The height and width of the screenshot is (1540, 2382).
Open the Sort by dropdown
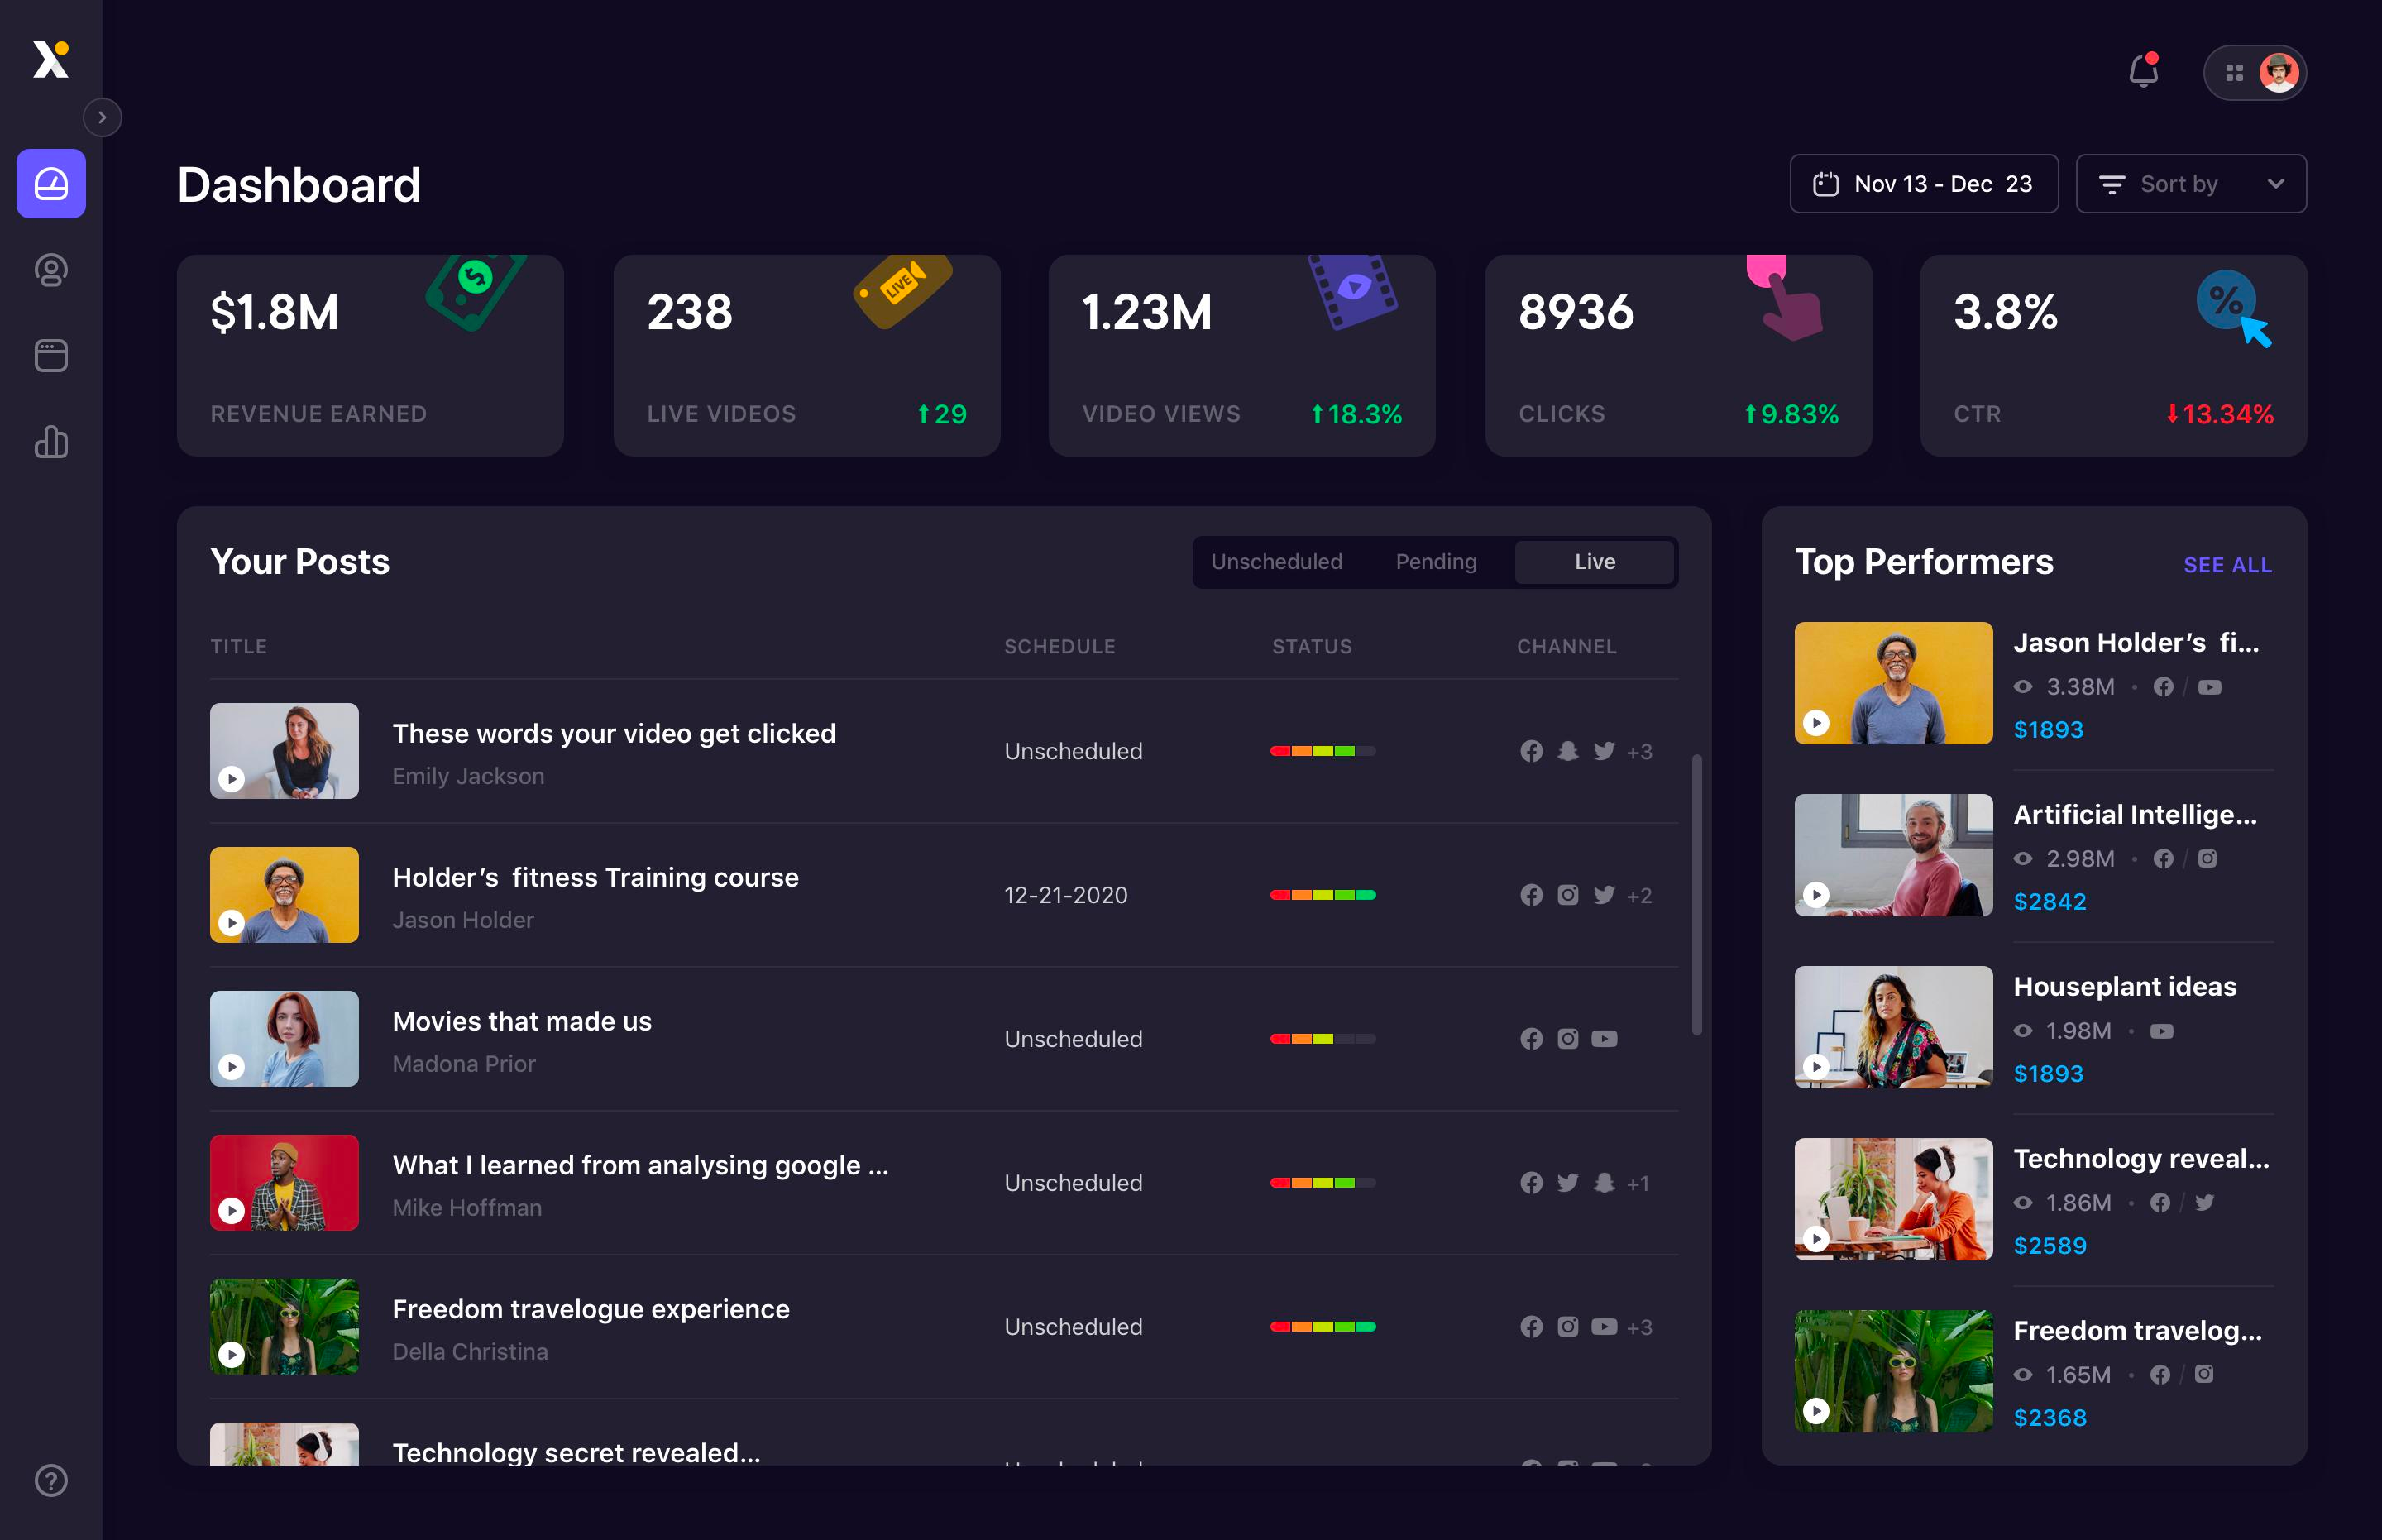pos(2191,184)
